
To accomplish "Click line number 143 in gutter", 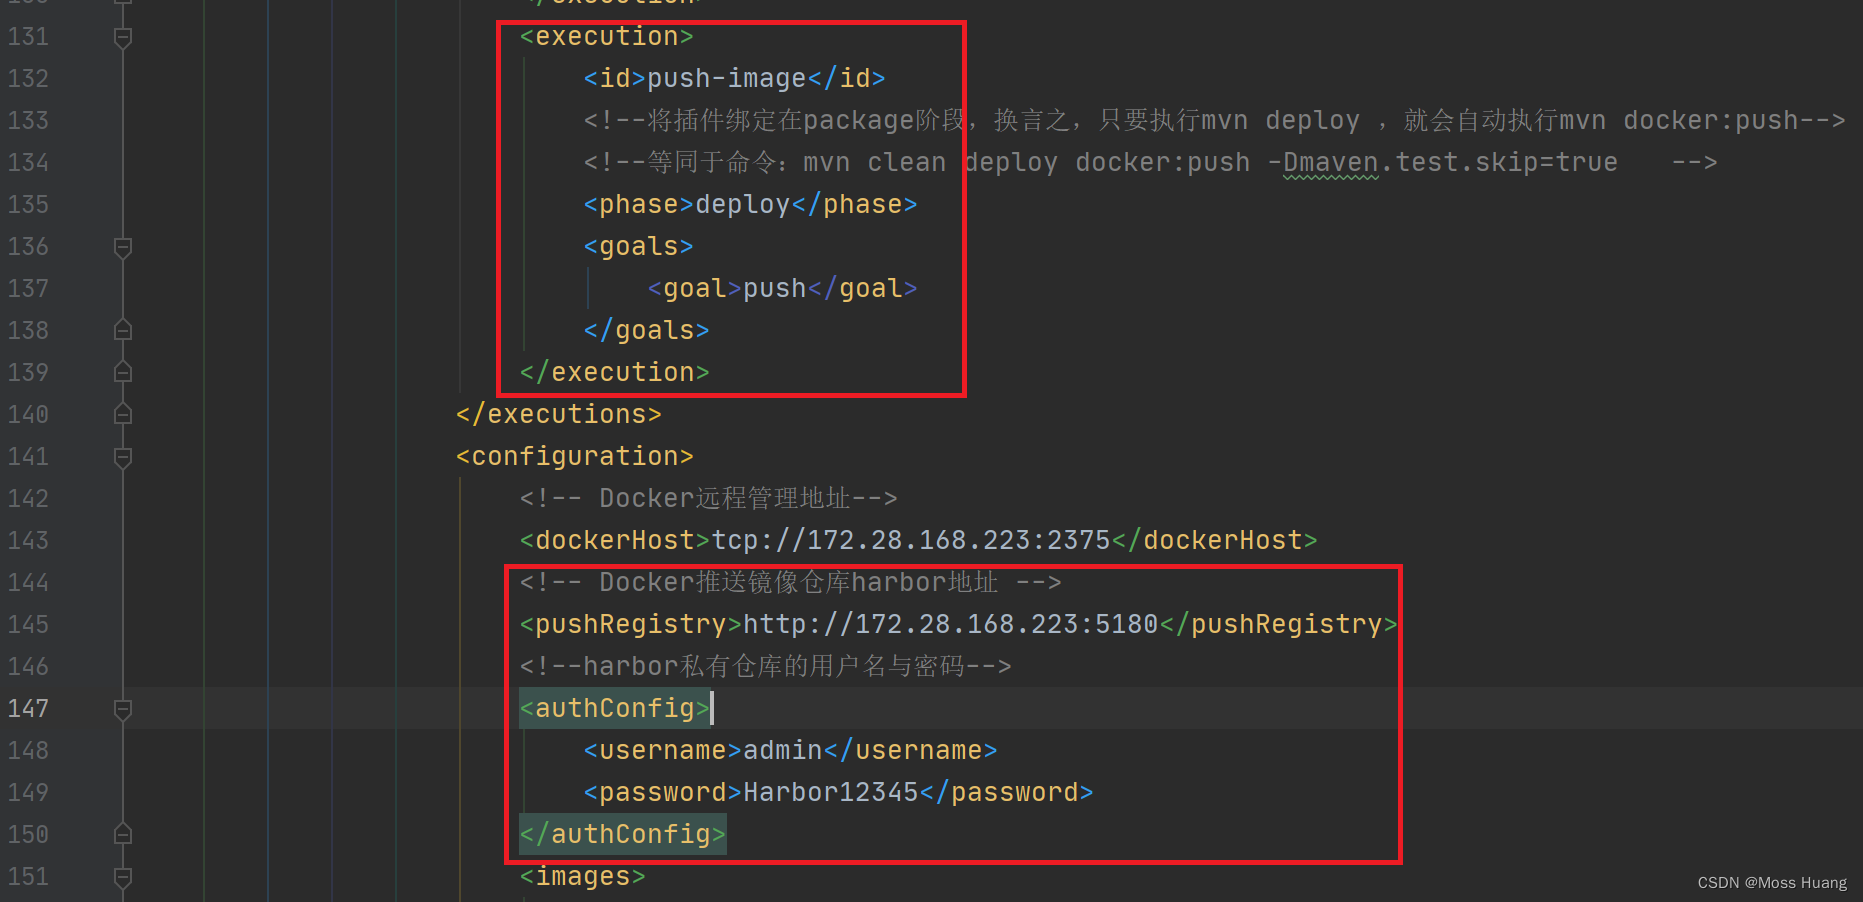I will coord(28,541).
